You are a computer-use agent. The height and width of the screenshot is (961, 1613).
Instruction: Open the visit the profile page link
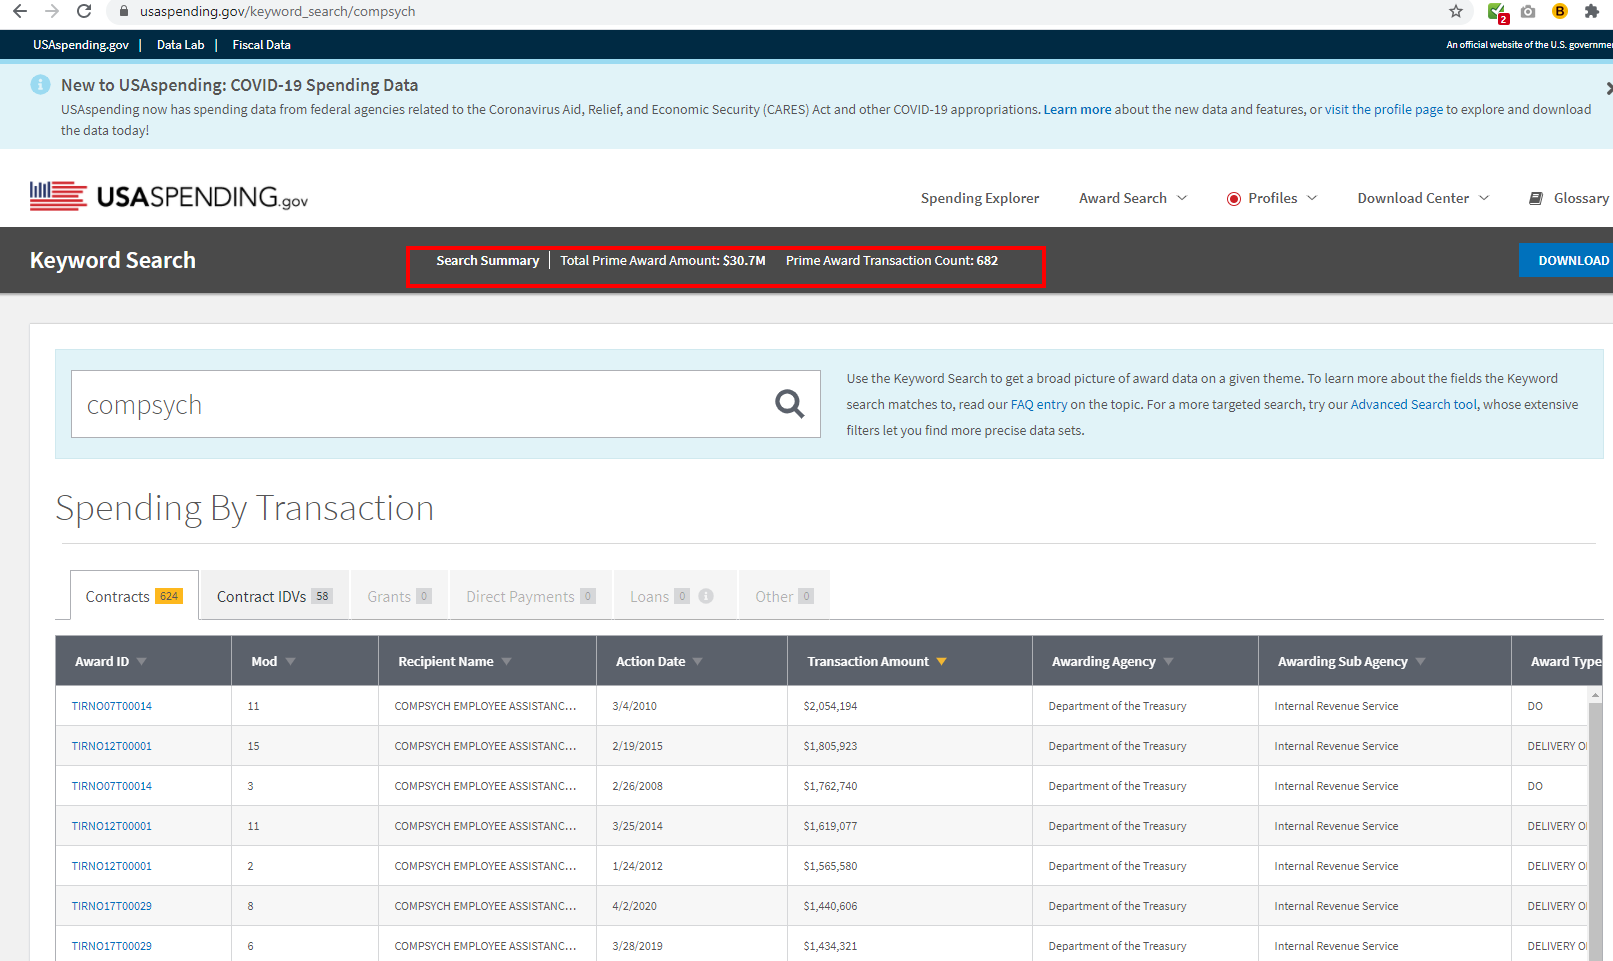(1384, 110)
